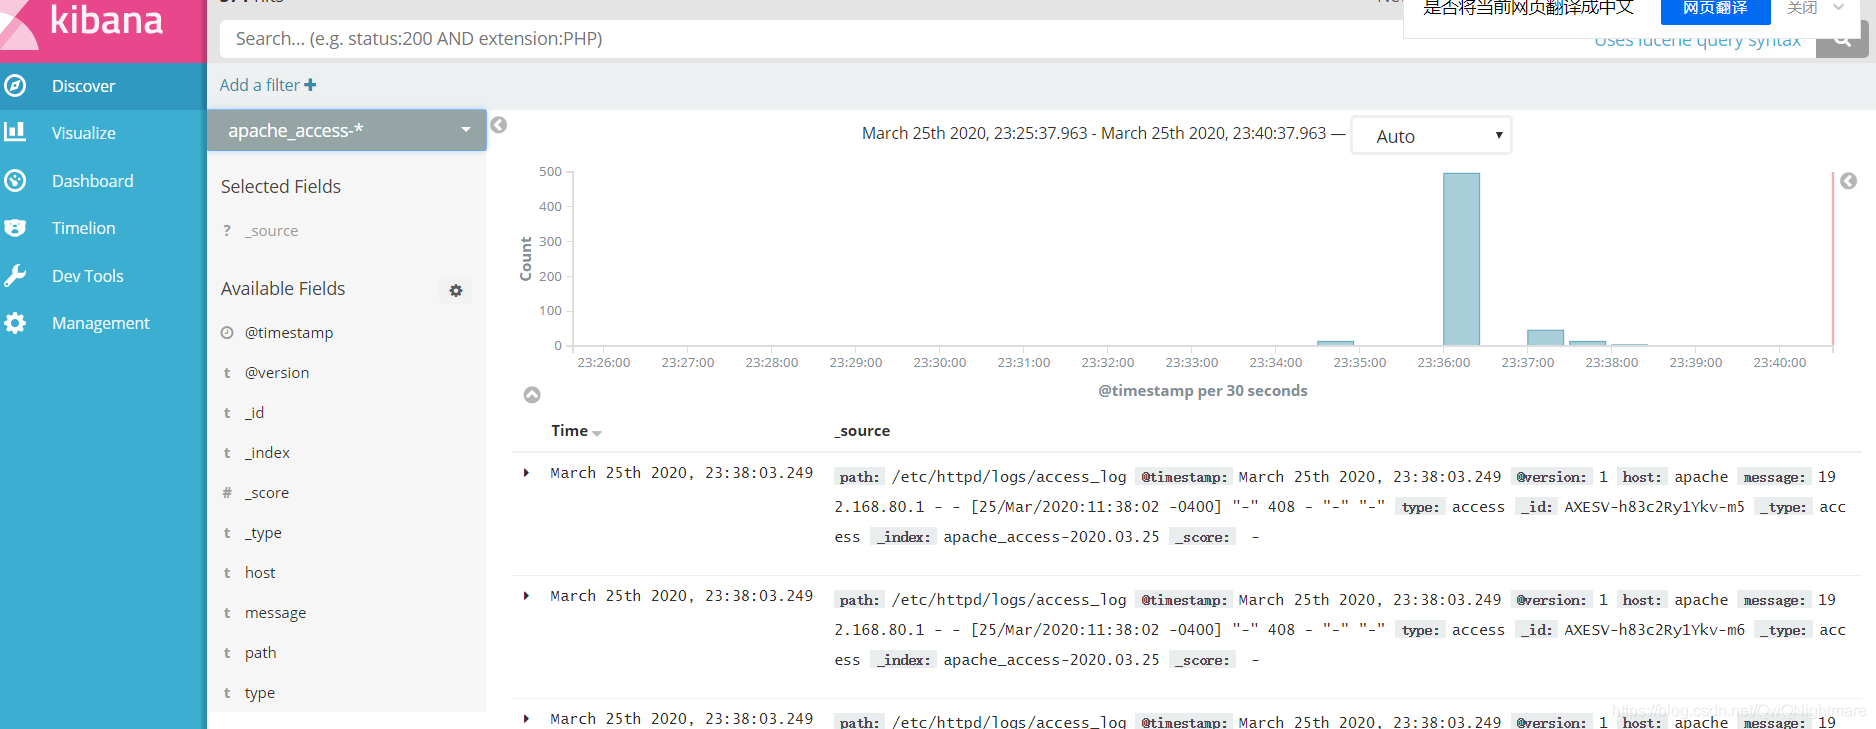The width and height of the screenshot is (1876, 729).
Task: Open the Discover compass icon
Action: pyautogui.click(x=15, y=86)
